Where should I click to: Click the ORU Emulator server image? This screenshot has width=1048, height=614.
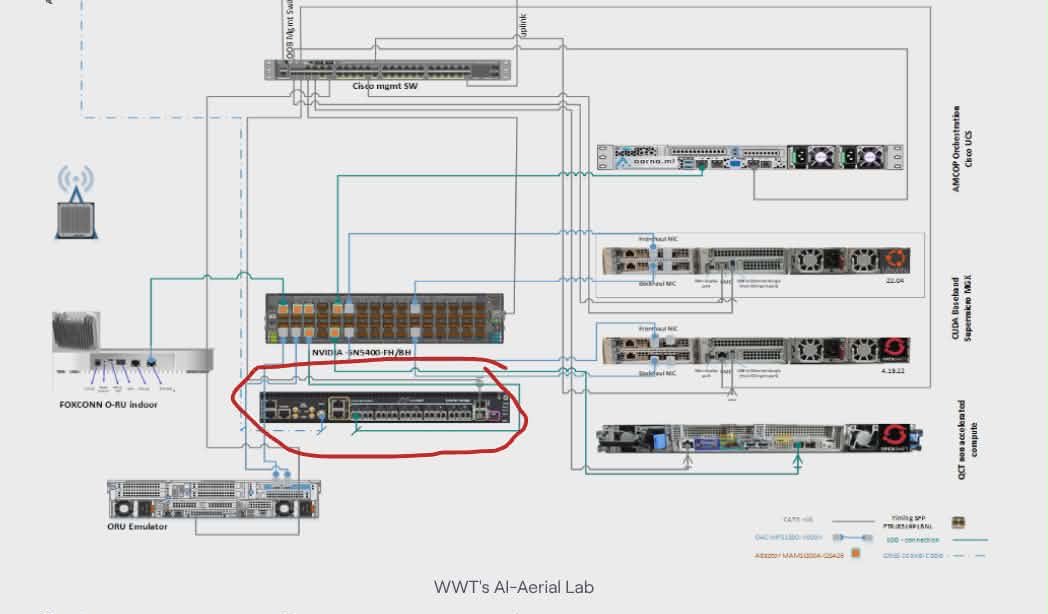(213, 499)
